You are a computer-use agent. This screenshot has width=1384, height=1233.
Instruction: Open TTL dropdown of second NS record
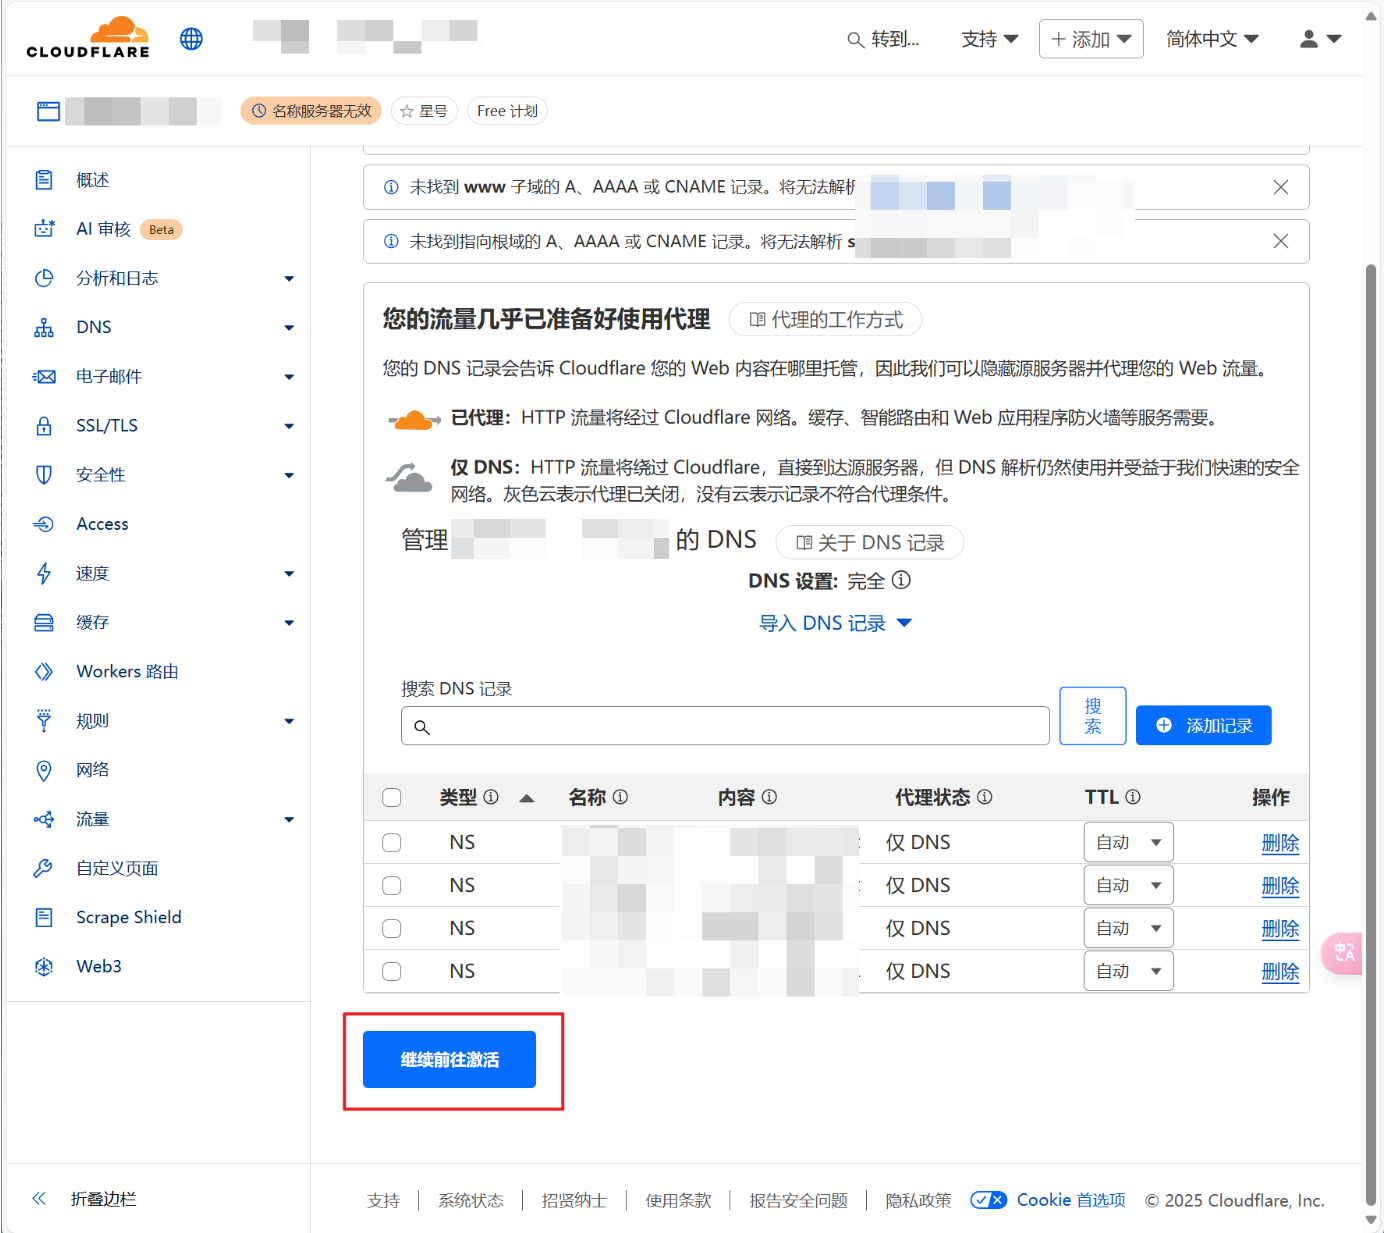[1128, 886]
